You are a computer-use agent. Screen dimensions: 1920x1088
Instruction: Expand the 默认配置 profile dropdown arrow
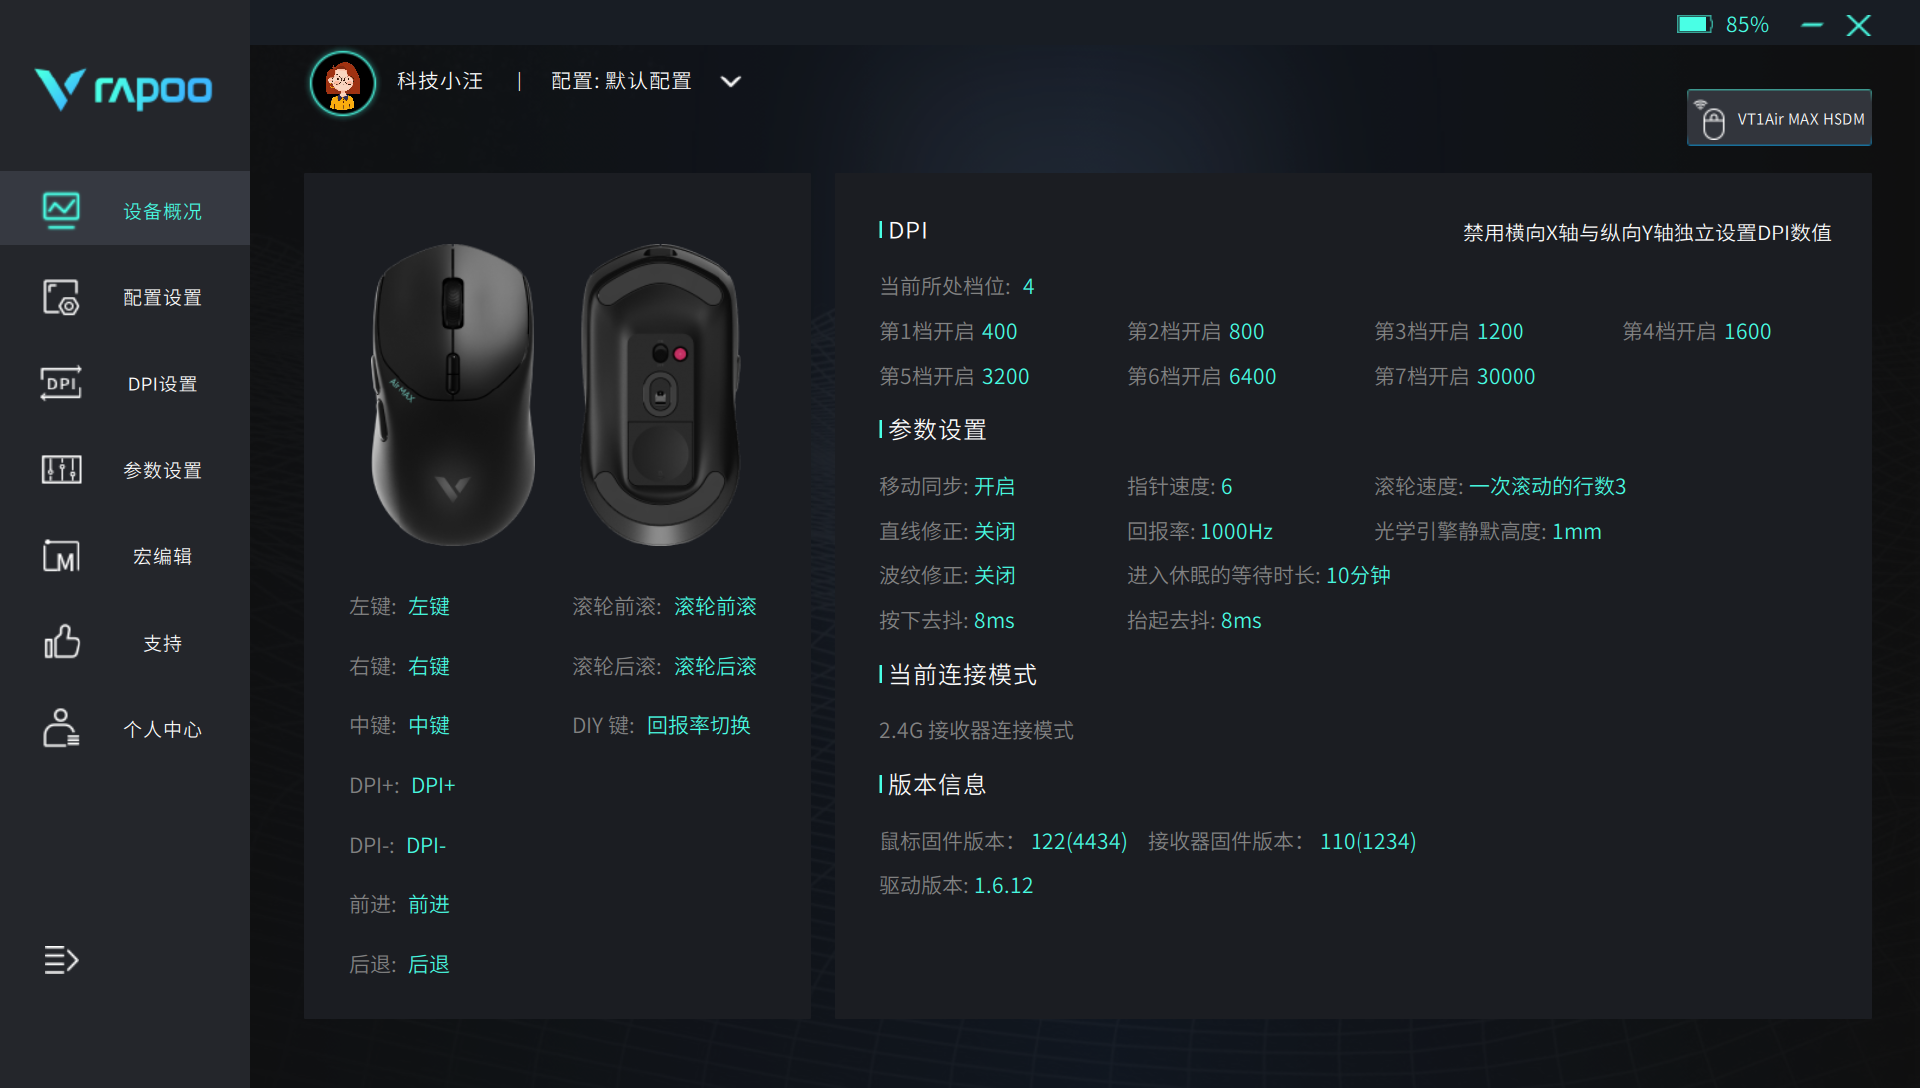click(731, 81)
